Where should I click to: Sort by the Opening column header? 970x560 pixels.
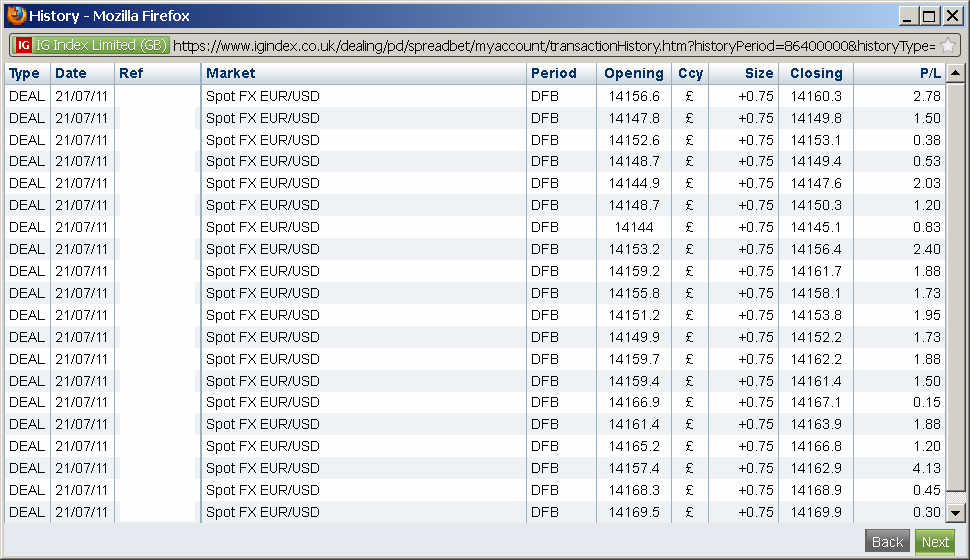point(633,73)
